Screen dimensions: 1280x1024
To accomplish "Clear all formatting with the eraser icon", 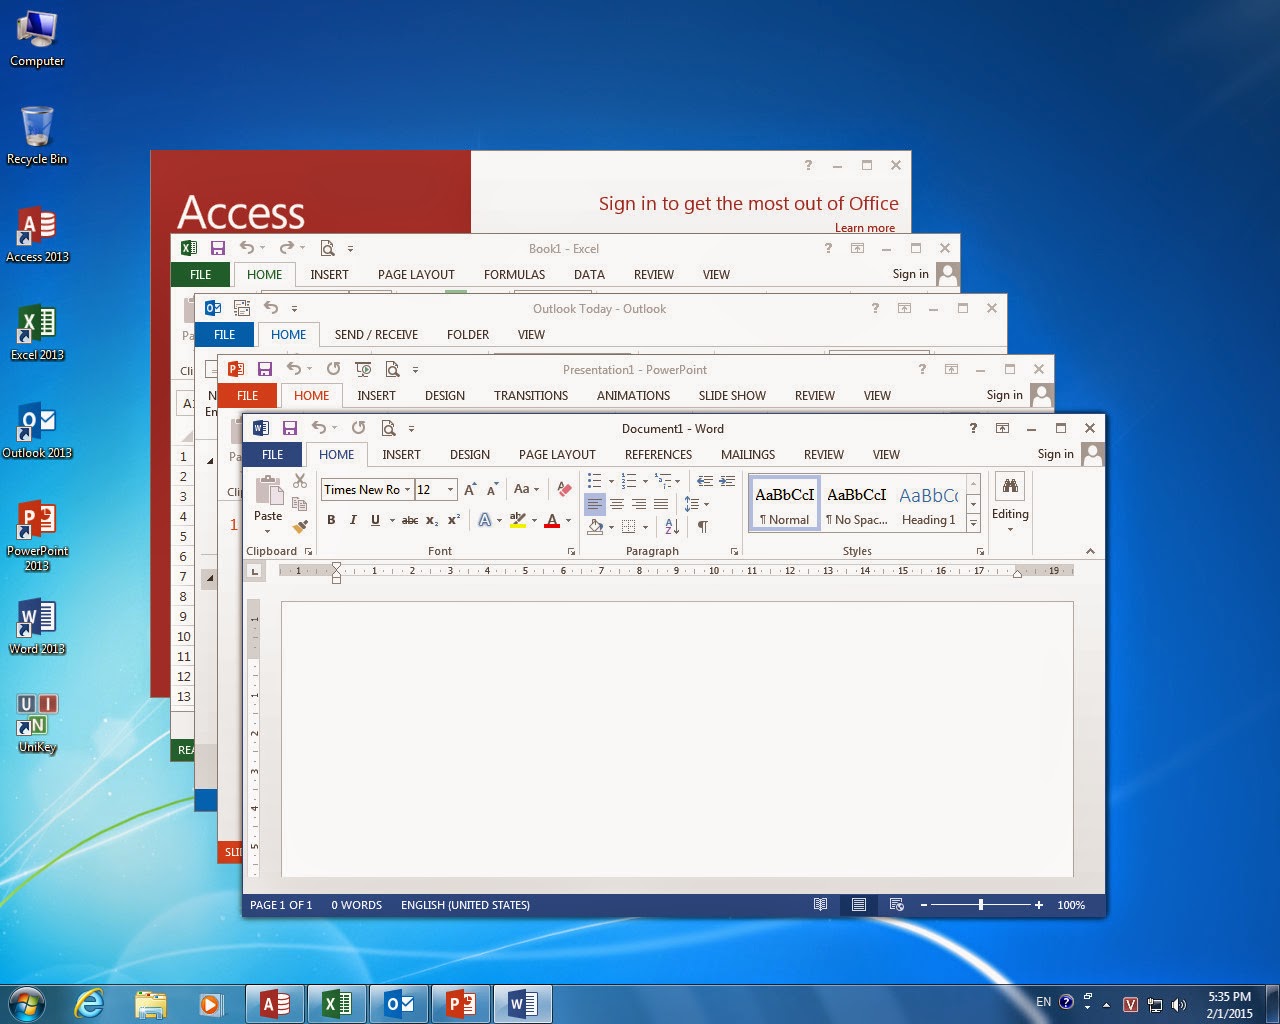I will click(564, 489).
